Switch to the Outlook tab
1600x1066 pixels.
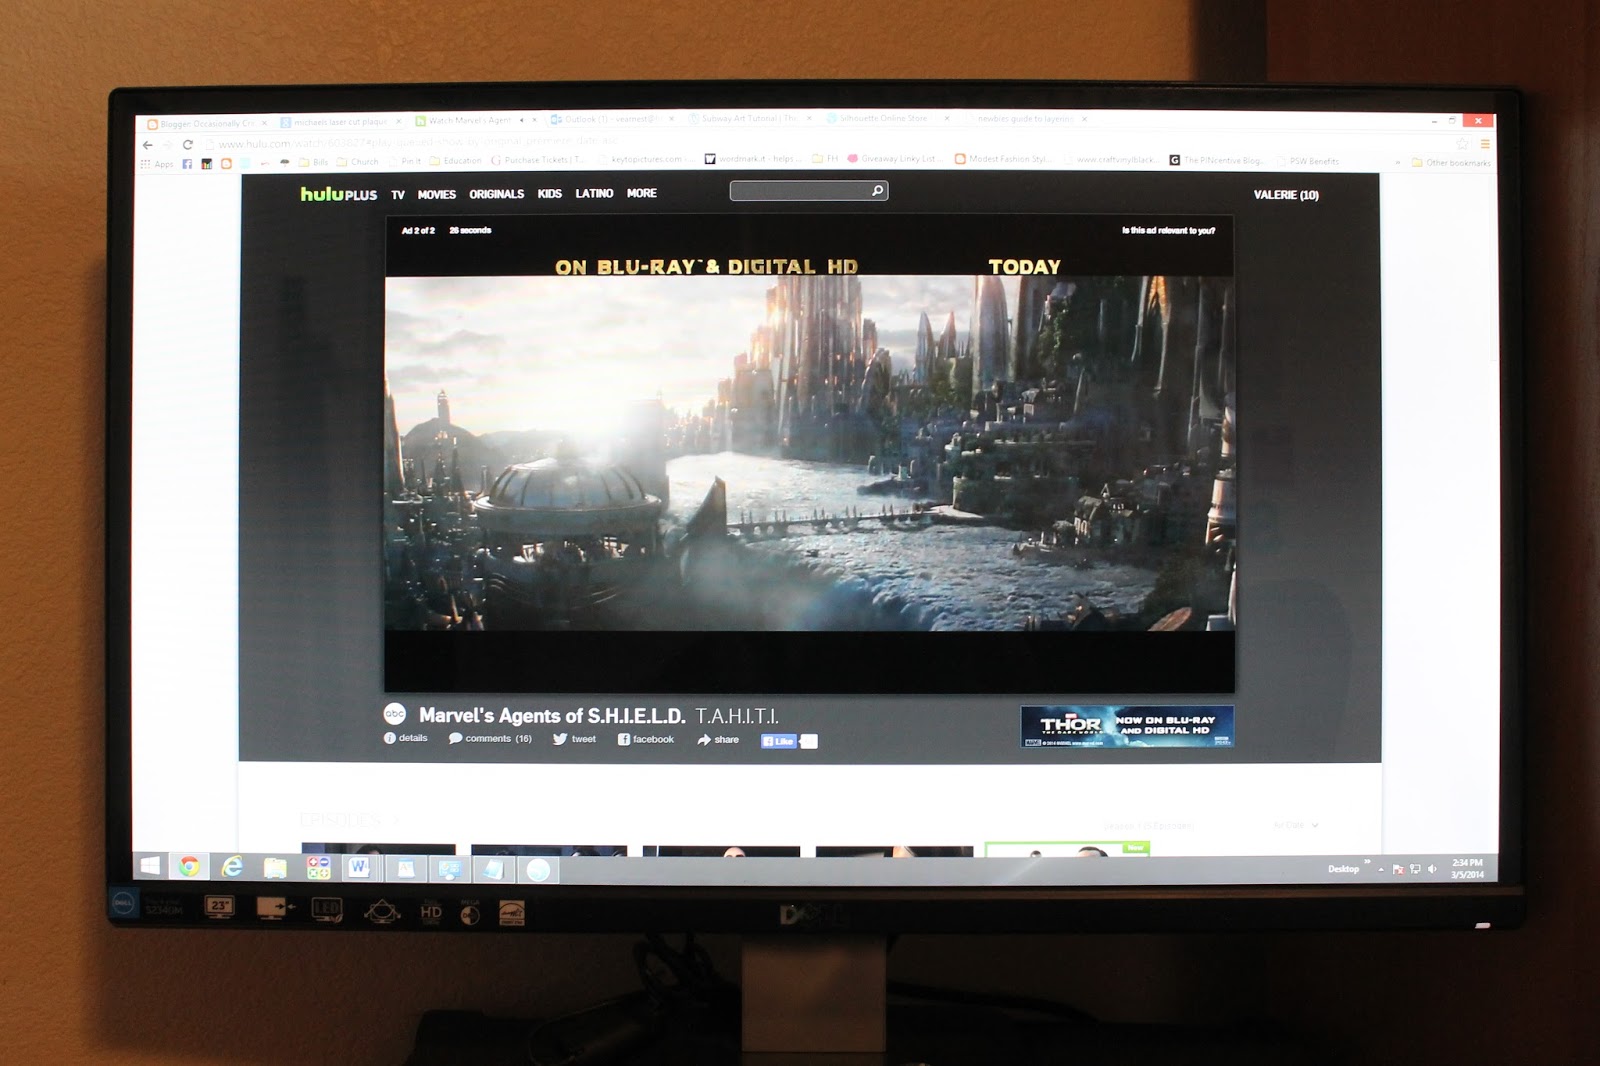tap(612, 119)
